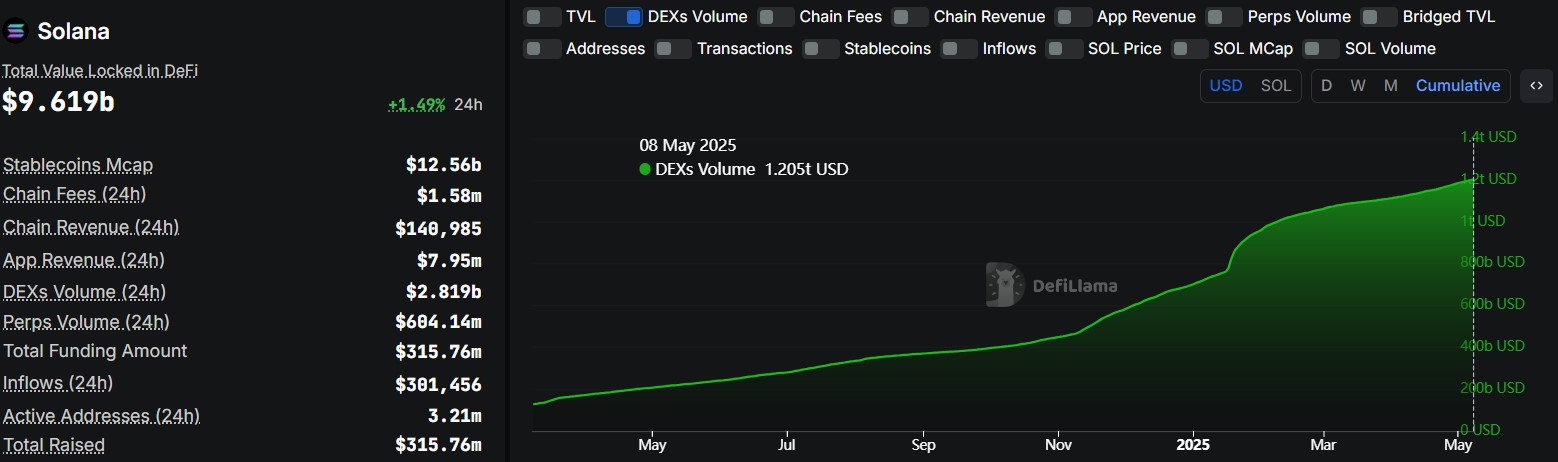Click Total Value Locked in DeFi label
Image resolution: width=1558 pixels, height=462 pixels.
pyautogui.click(x=100, y=71)
